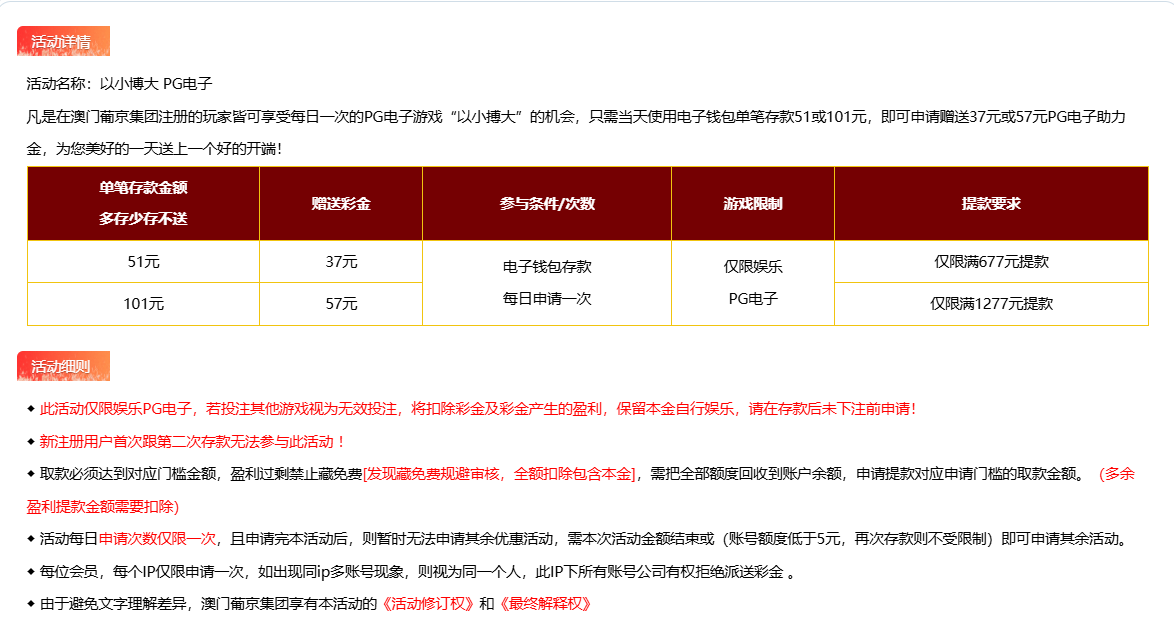
Task: Click the 51元 deposit amount cell
Action: pos(143,262)
